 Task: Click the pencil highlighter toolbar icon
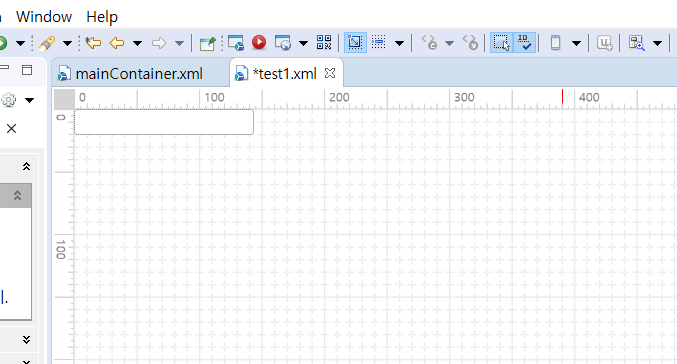(x=47, y=43)
